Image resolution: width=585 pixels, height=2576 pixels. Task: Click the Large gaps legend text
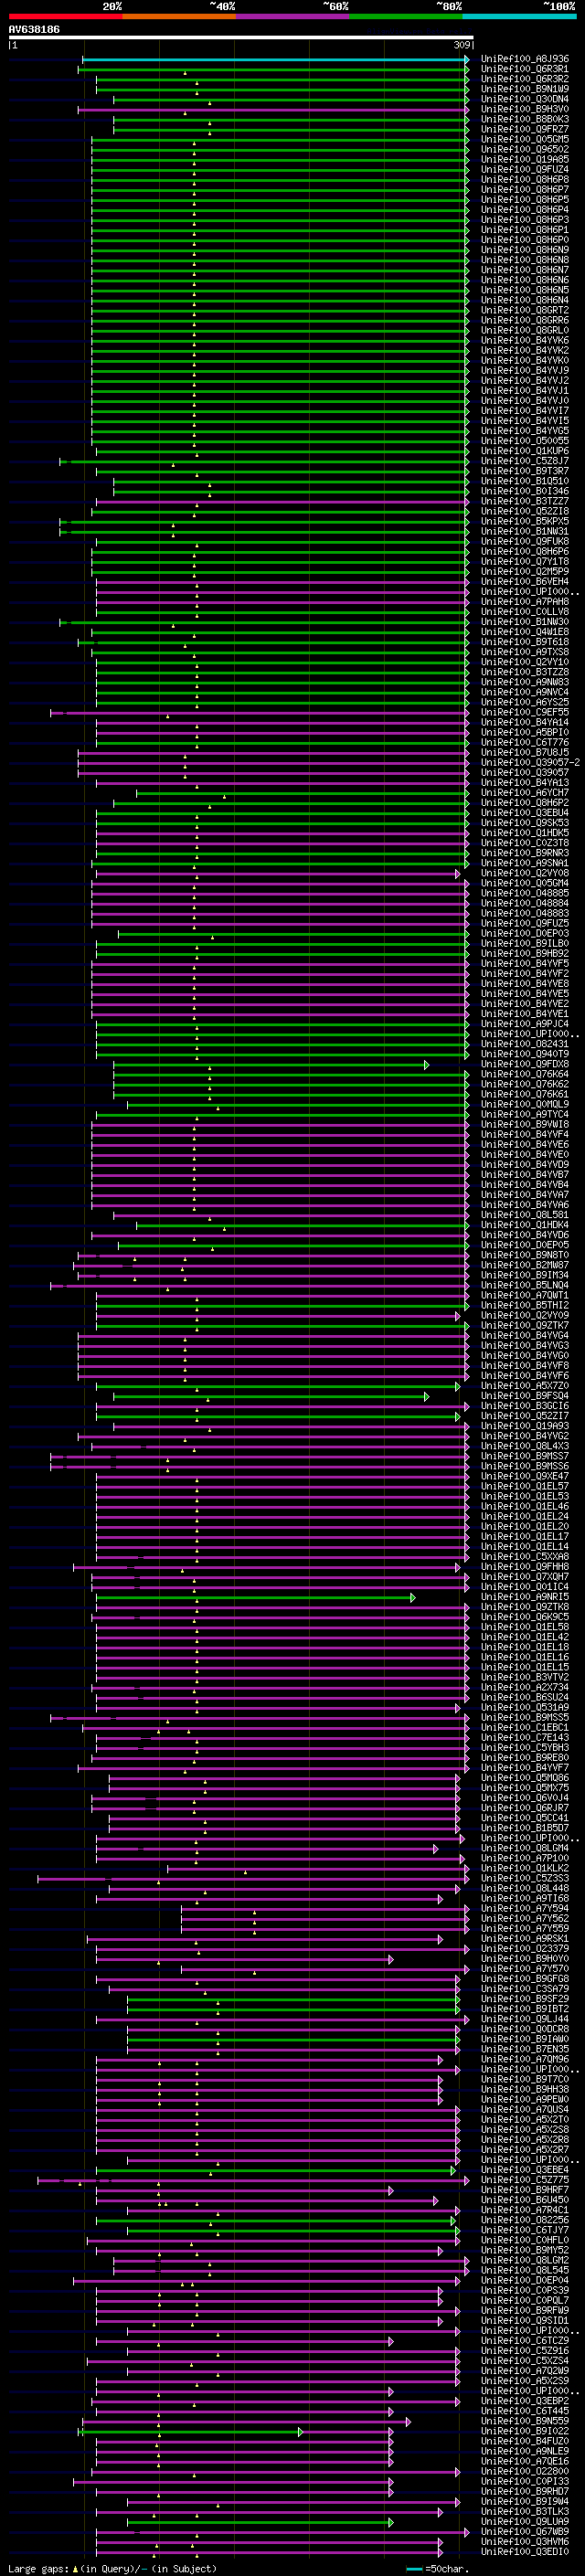38,2569
